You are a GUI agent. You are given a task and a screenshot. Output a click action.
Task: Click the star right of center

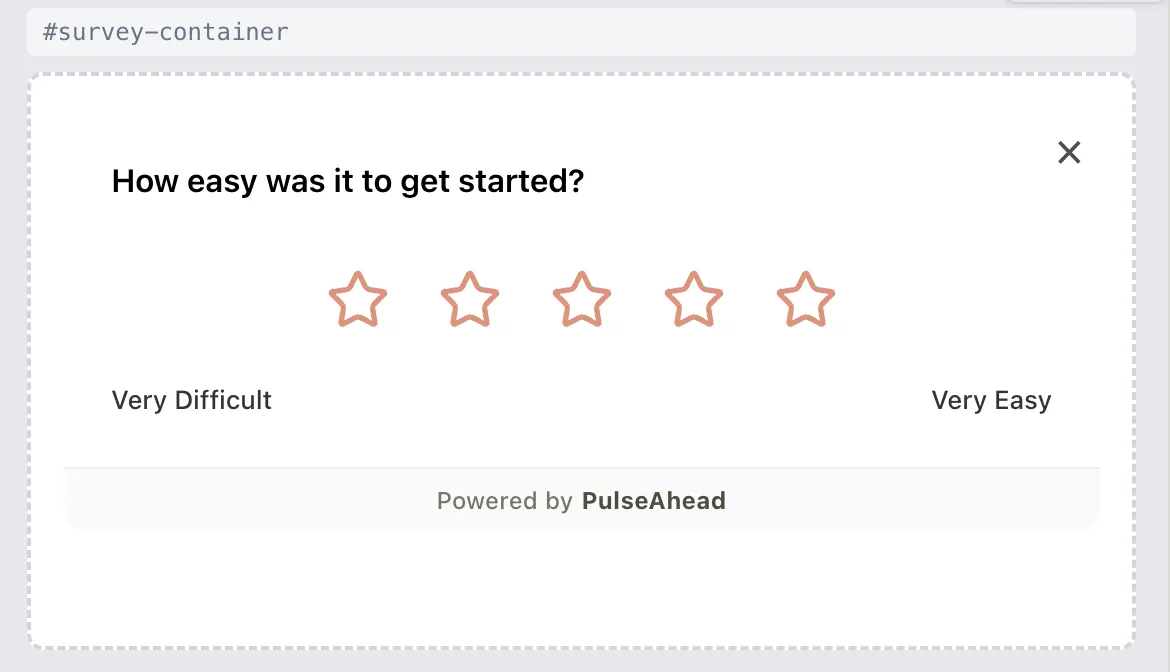click(x=692, y=299)
